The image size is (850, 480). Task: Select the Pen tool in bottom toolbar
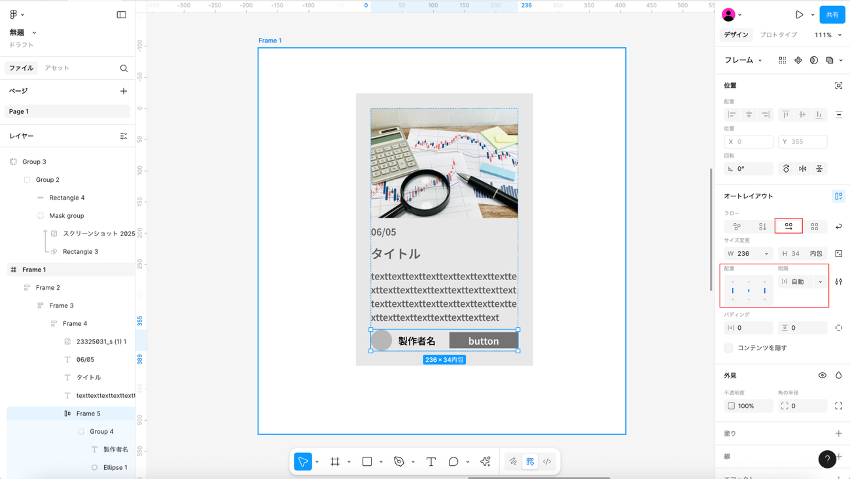click(x=398, y=462)
